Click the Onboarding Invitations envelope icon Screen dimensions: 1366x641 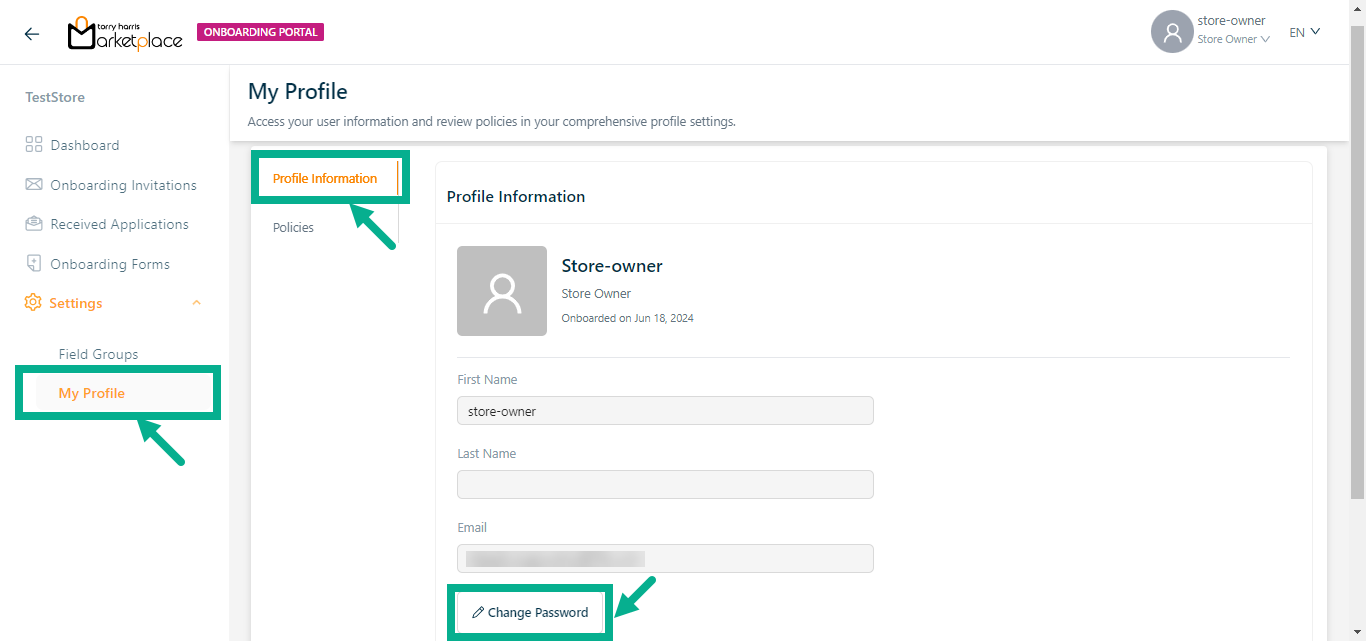(34, 185)
